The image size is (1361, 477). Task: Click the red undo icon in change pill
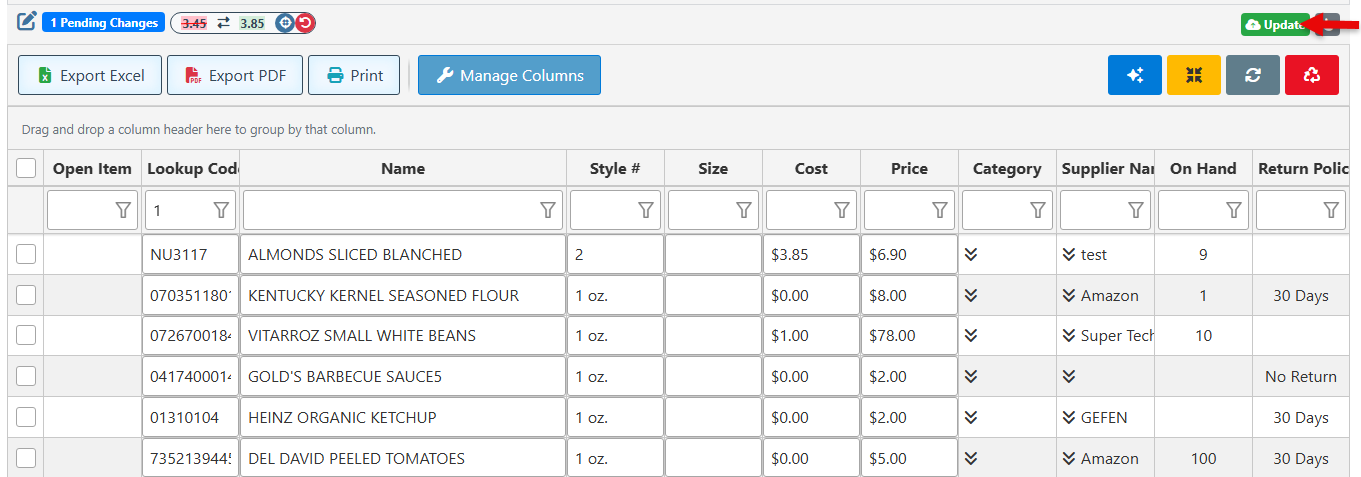click(303, 23)
